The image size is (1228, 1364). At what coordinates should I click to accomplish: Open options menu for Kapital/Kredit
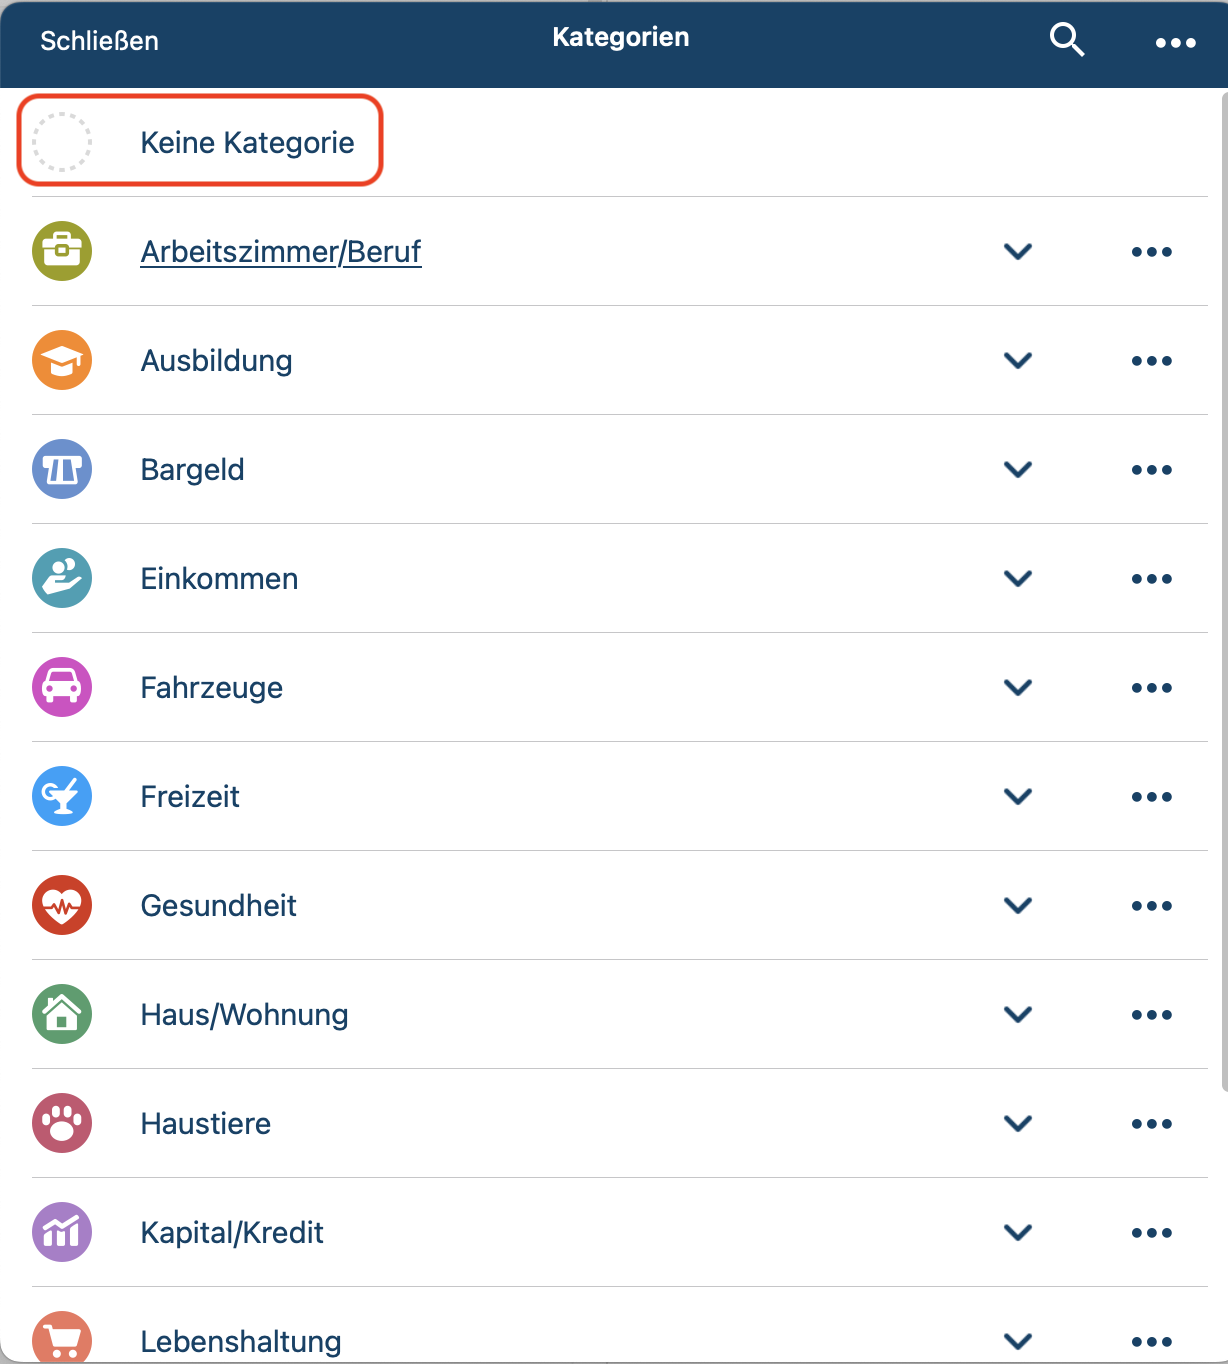pyautogui.click(x=1152, y=1233)
